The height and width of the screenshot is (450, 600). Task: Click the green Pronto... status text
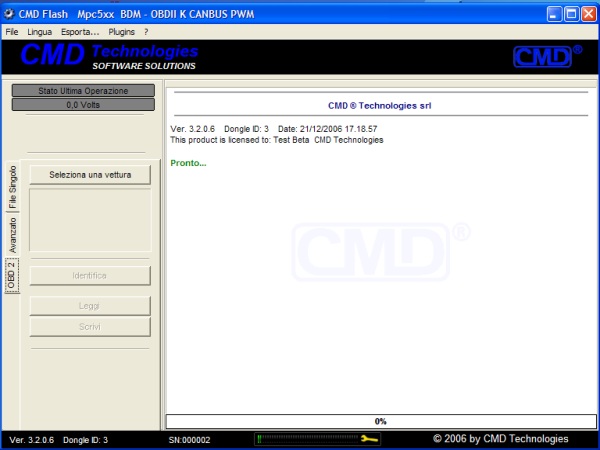(x=188, y=163)
